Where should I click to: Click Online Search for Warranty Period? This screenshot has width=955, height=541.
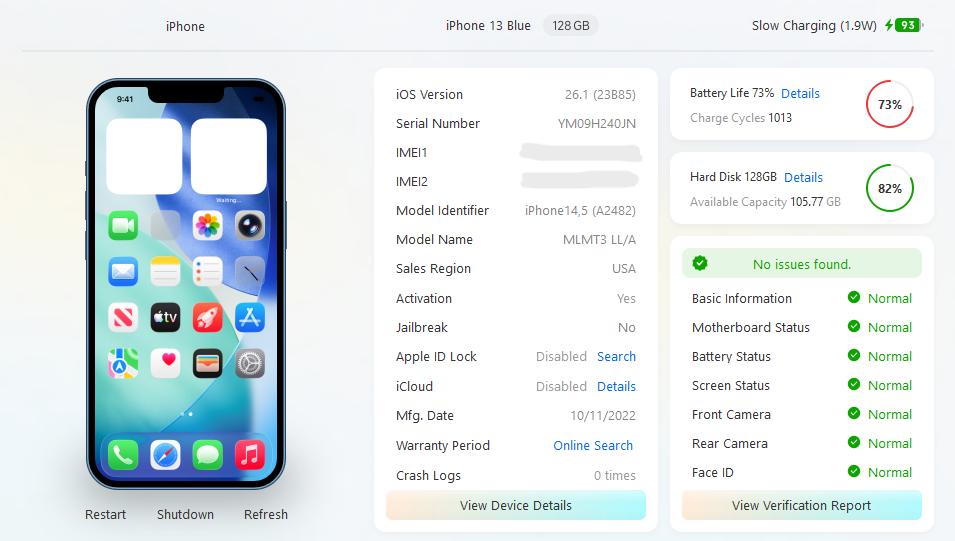tap(593, 445)
